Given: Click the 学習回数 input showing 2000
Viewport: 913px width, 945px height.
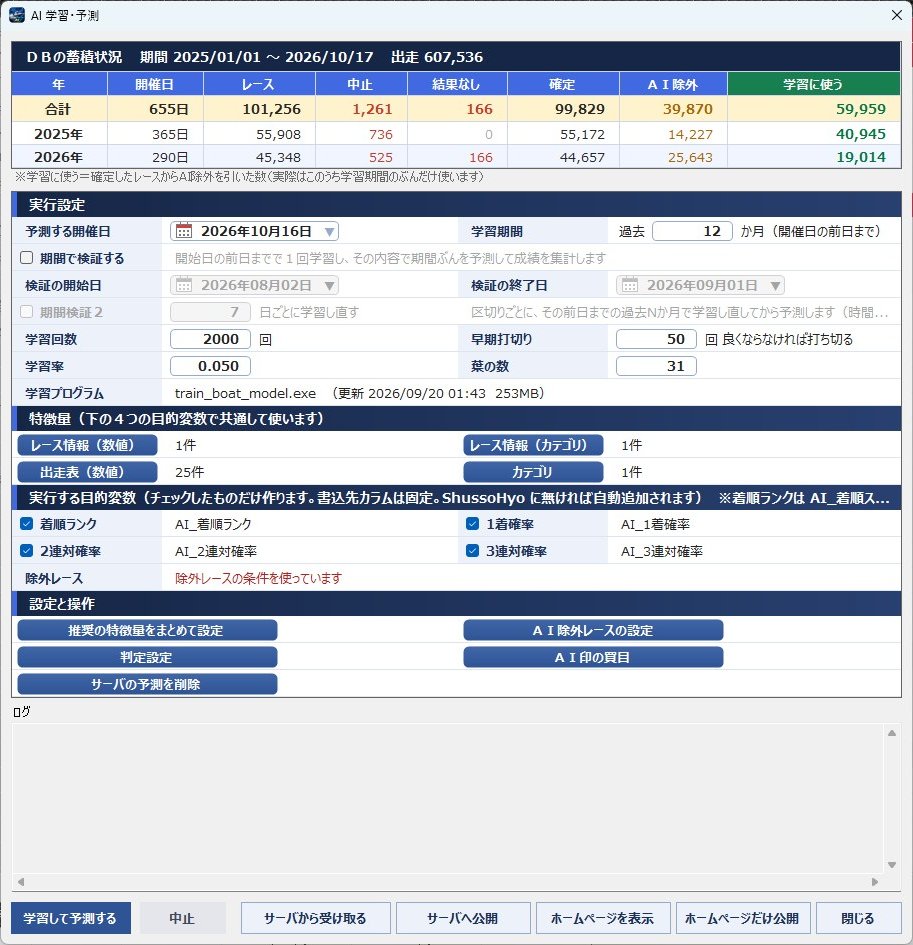Looking at the screenshot, I should click(x=210, y=339).
